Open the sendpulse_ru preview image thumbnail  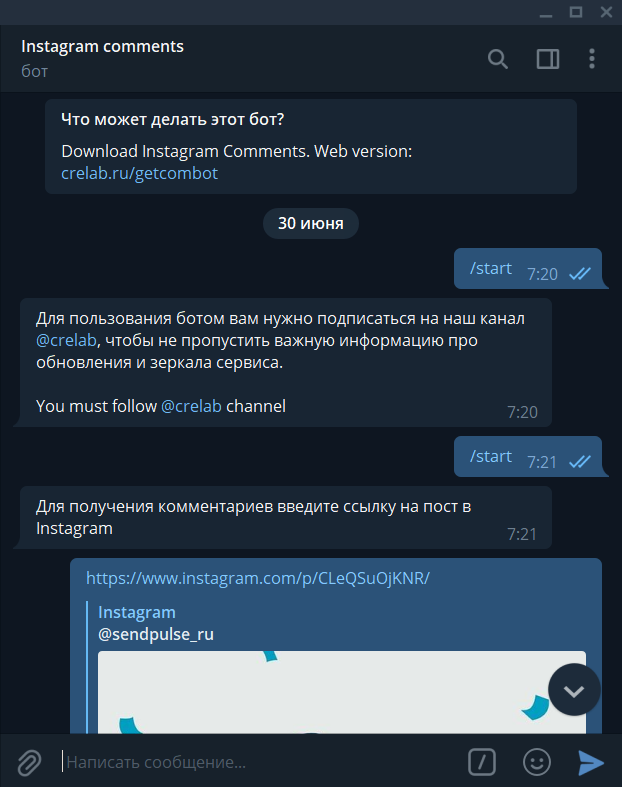click(x=342, y=692)
